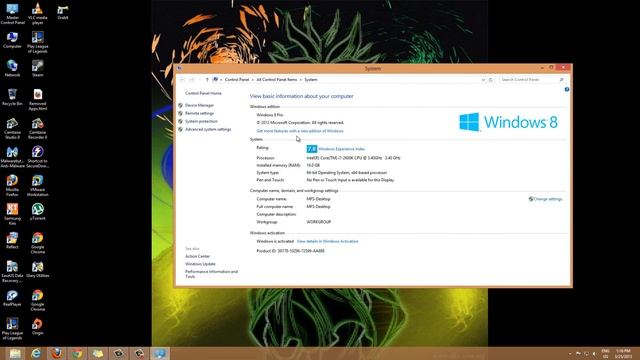Expand the address bar history dropdown
640x360 pixels.
(483, 80)
